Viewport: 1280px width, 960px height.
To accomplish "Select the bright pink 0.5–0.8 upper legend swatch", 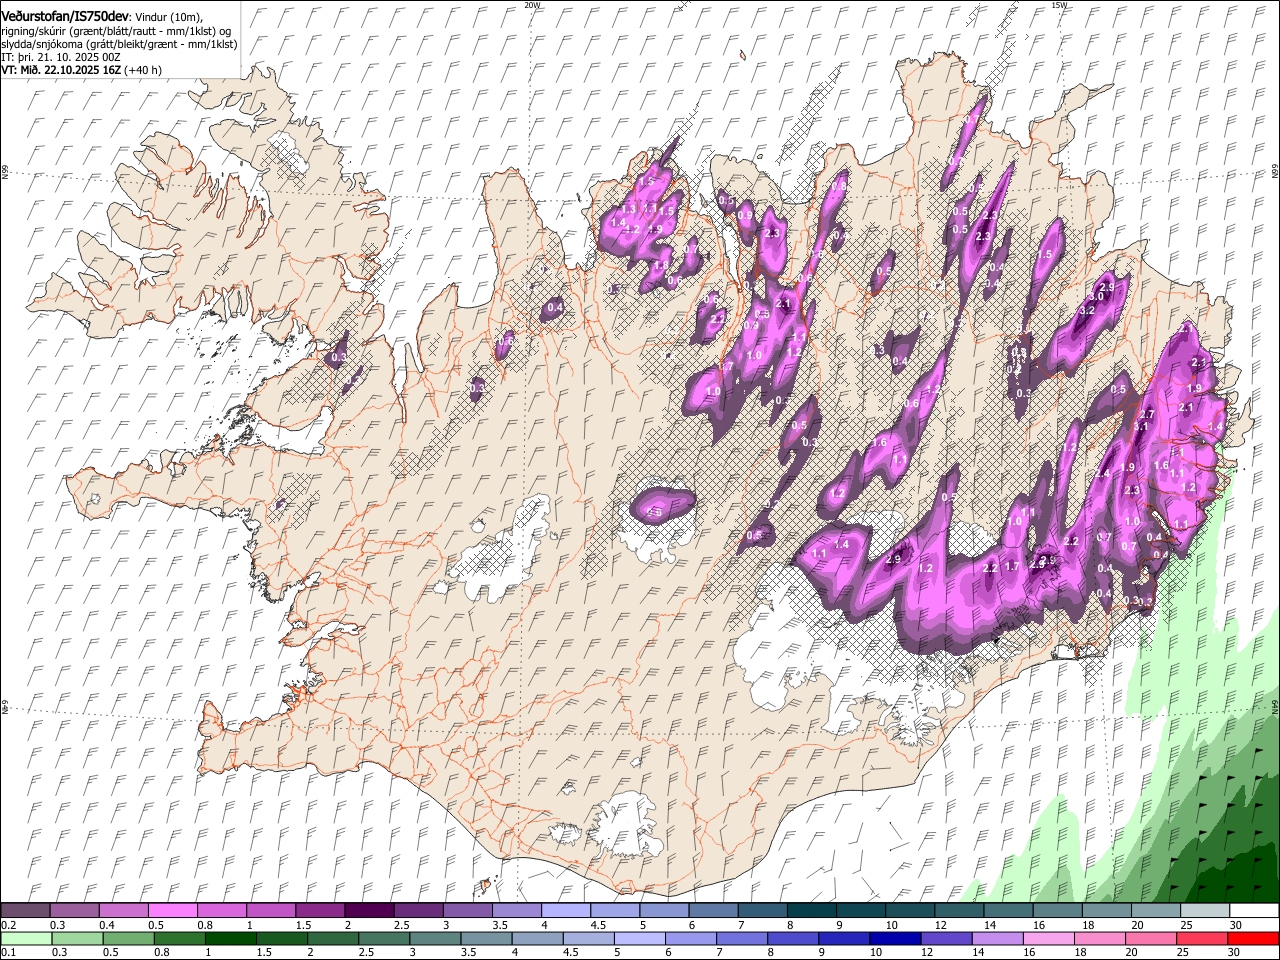I will (x=173, y=911).
